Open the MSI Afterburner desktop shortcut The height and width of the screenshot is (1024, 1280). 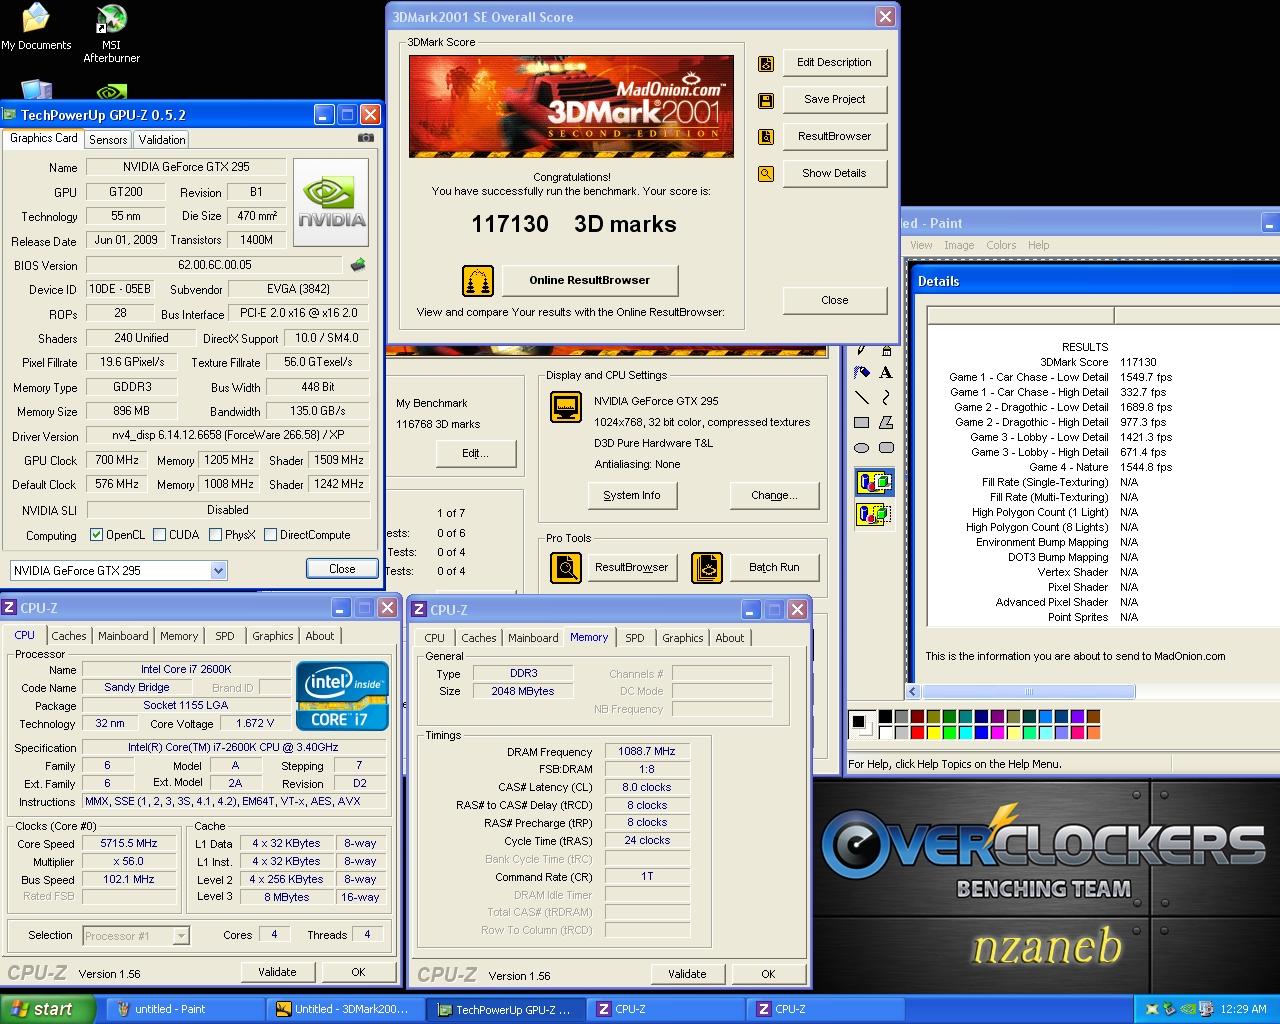[x=111, y=33]
